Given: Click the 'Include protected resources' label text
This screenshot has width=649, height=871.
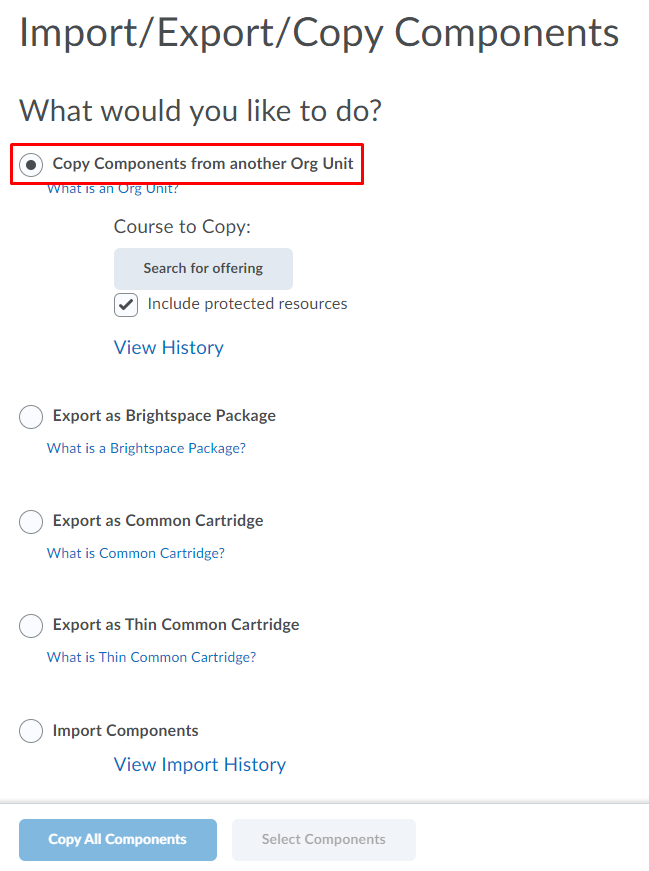Looking at the screenshot, I should [x=247, y=304].
